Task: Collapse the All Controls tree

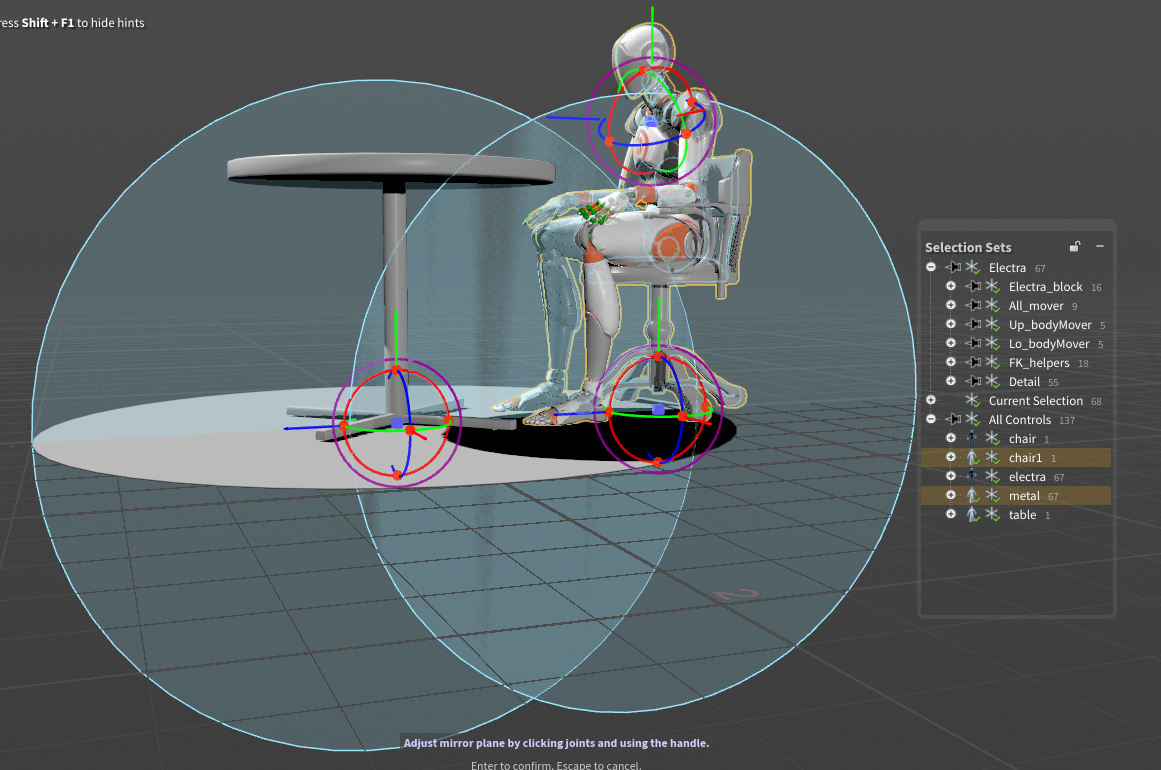Action: [931, 419]
